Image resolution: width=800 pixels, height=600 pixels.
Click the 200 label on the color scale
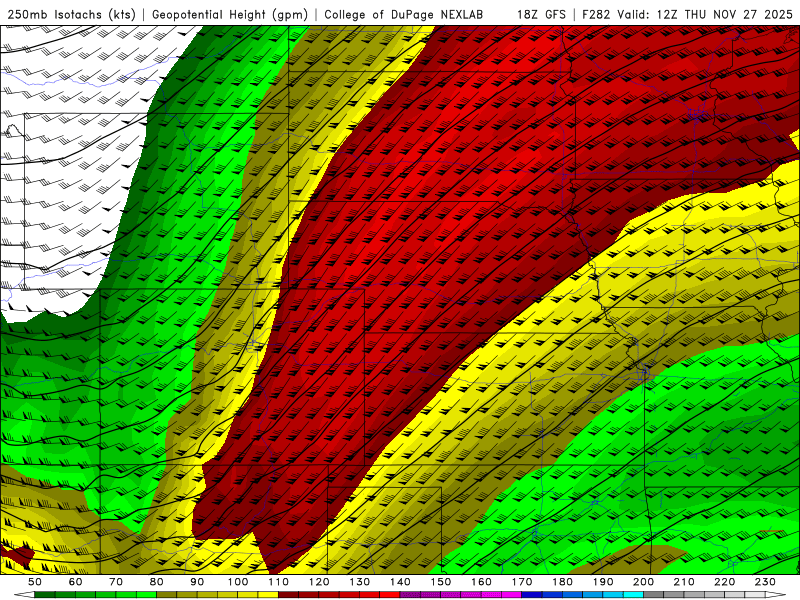click(x=643, y=582)
